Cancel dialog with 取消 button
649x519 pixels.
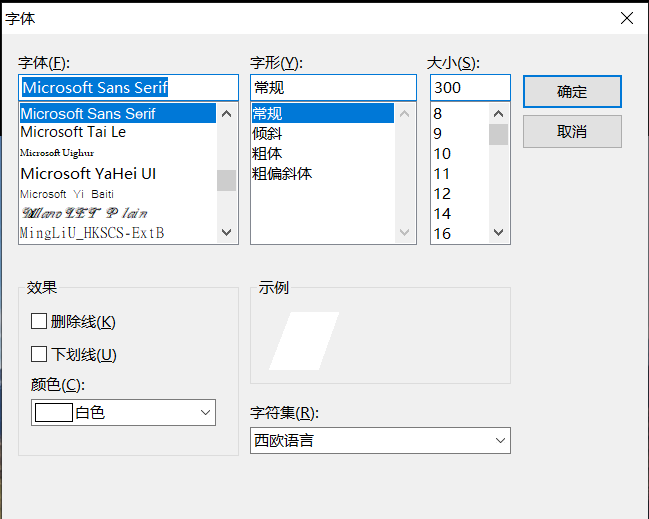(x=572, y=132)
